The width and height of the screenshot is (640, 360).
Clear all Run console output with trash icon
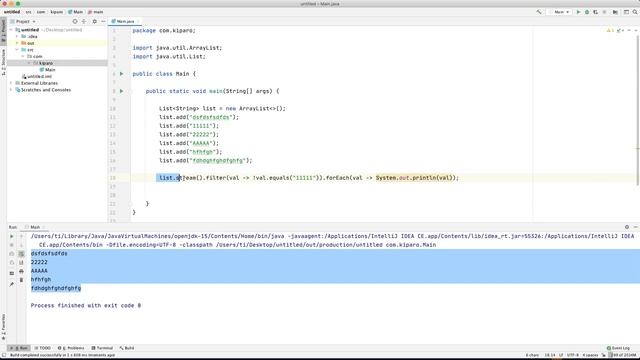point(21,280)
